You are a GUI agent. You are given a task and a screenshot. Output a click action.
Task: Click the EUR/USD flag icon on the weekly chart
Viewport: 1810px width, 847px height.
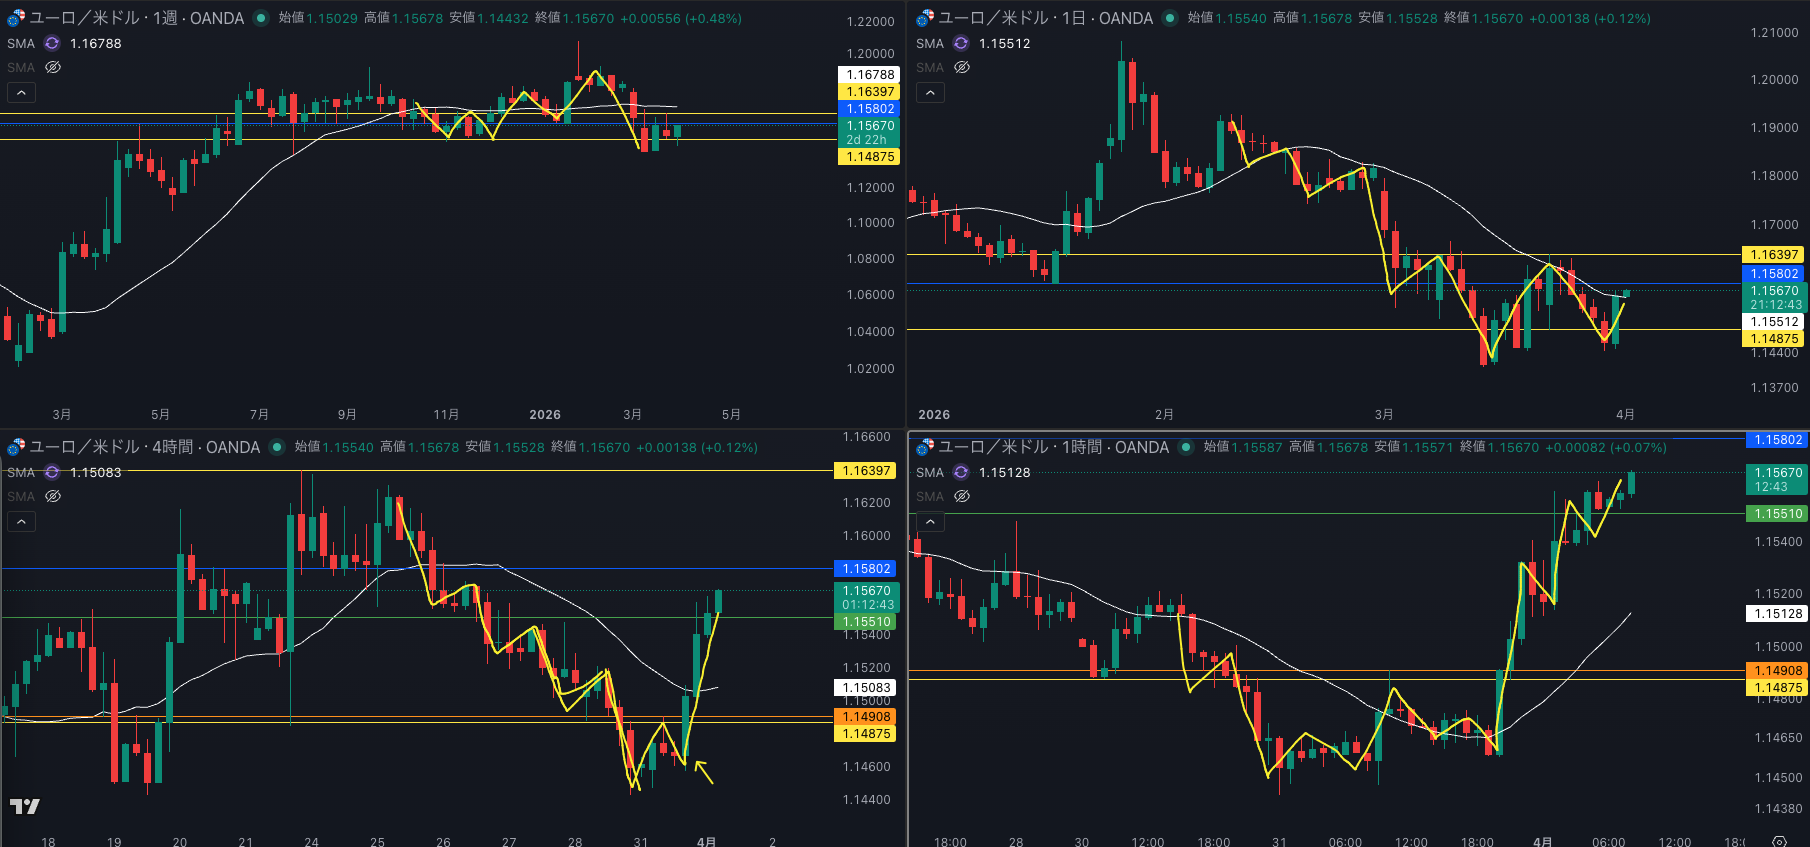point(16,18)
